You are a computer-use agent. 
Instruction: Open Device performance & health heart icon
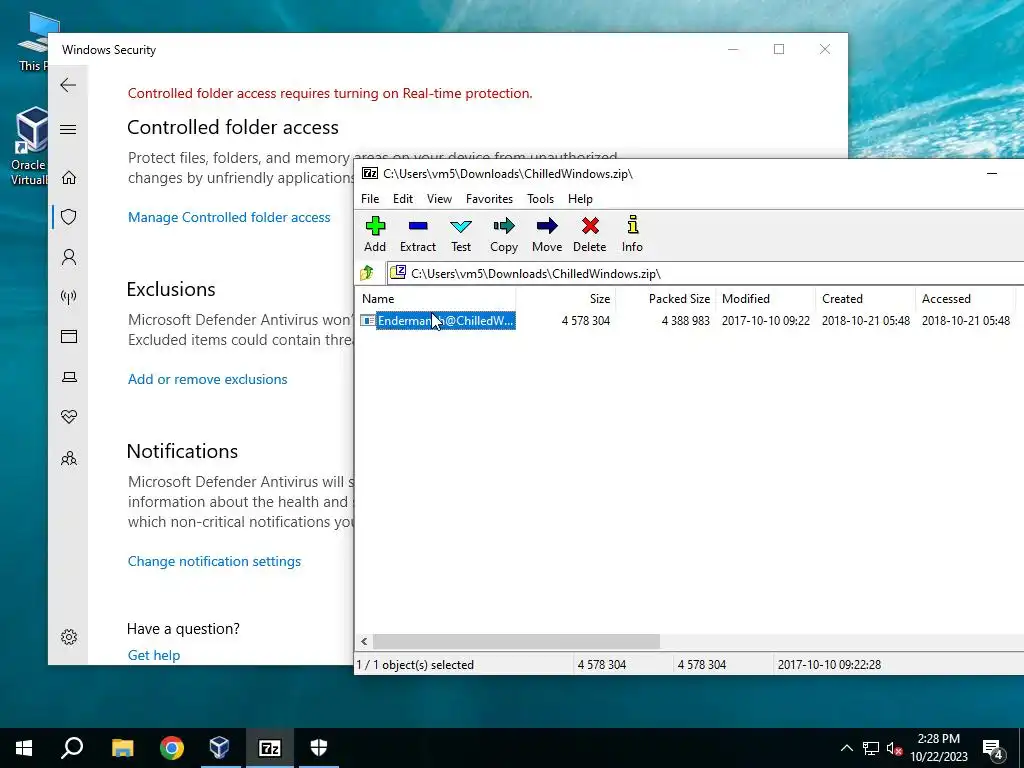pos(69,417)
